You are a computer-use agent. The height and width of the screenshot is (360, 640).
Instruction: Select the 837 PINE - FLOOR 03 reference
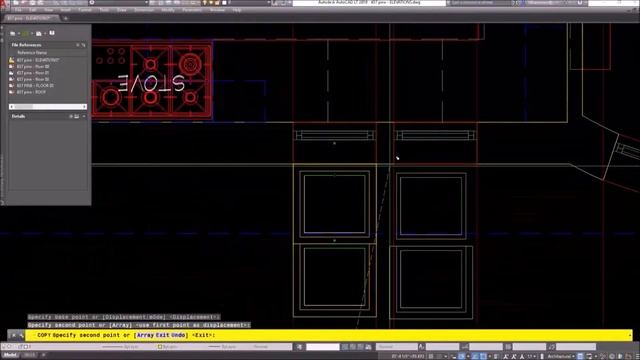35,86
